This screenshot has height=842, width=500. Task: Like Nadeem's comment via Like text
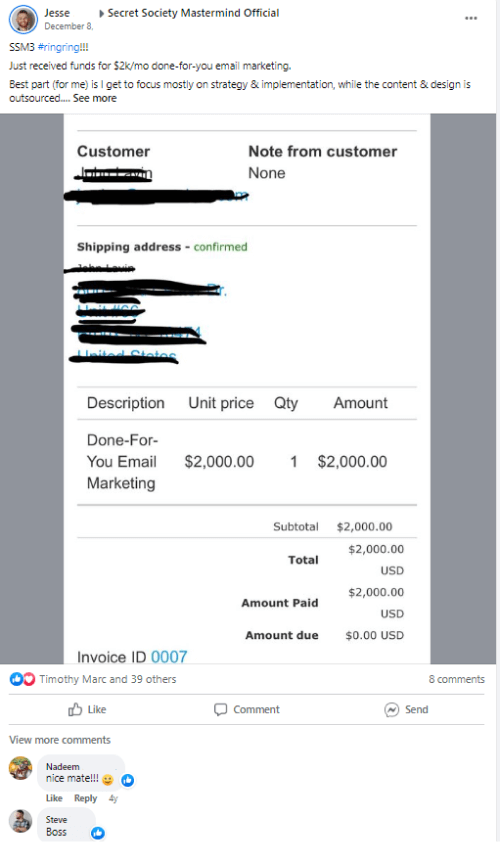pos(54,798)
